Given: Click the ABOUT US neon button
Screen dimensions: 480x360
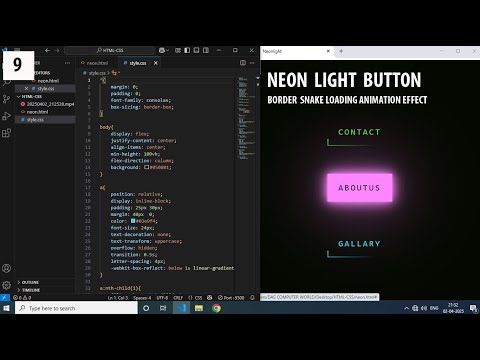Looking at the screenshot, I should 359,188.
